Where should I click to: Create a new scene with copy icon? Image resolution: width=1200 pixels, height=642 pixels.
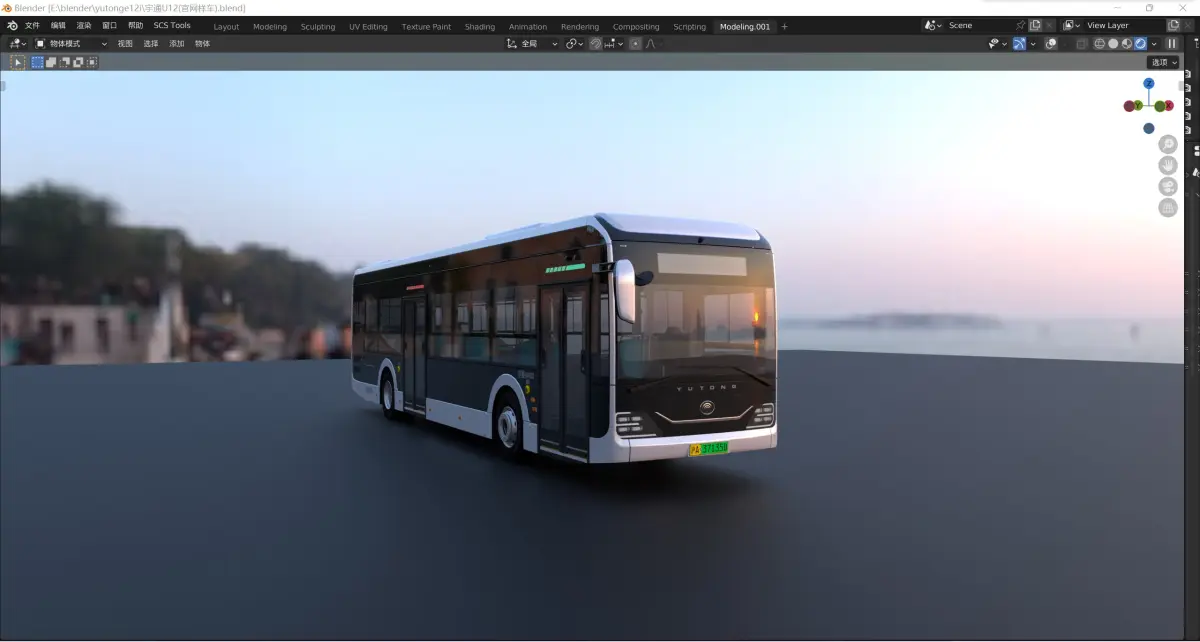tap(1036, 25)
